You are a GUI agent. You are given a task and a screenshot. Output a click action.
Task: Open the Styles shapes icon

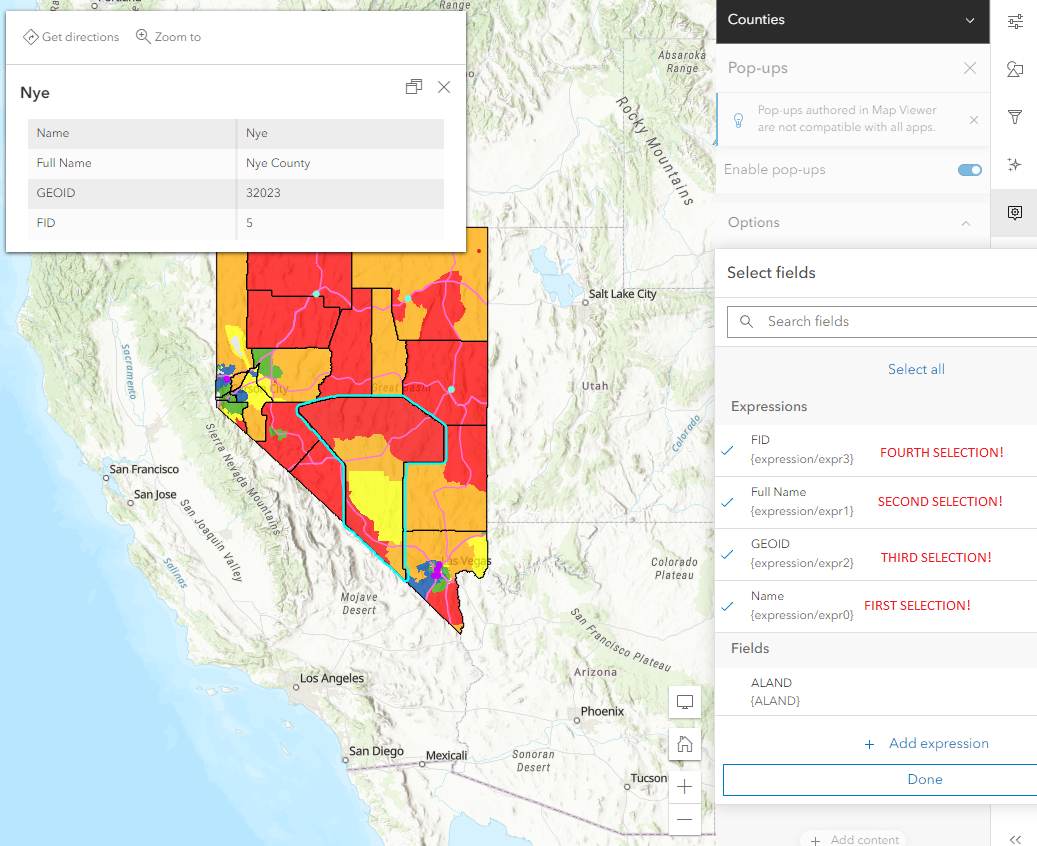click(x=1015, y=69)
